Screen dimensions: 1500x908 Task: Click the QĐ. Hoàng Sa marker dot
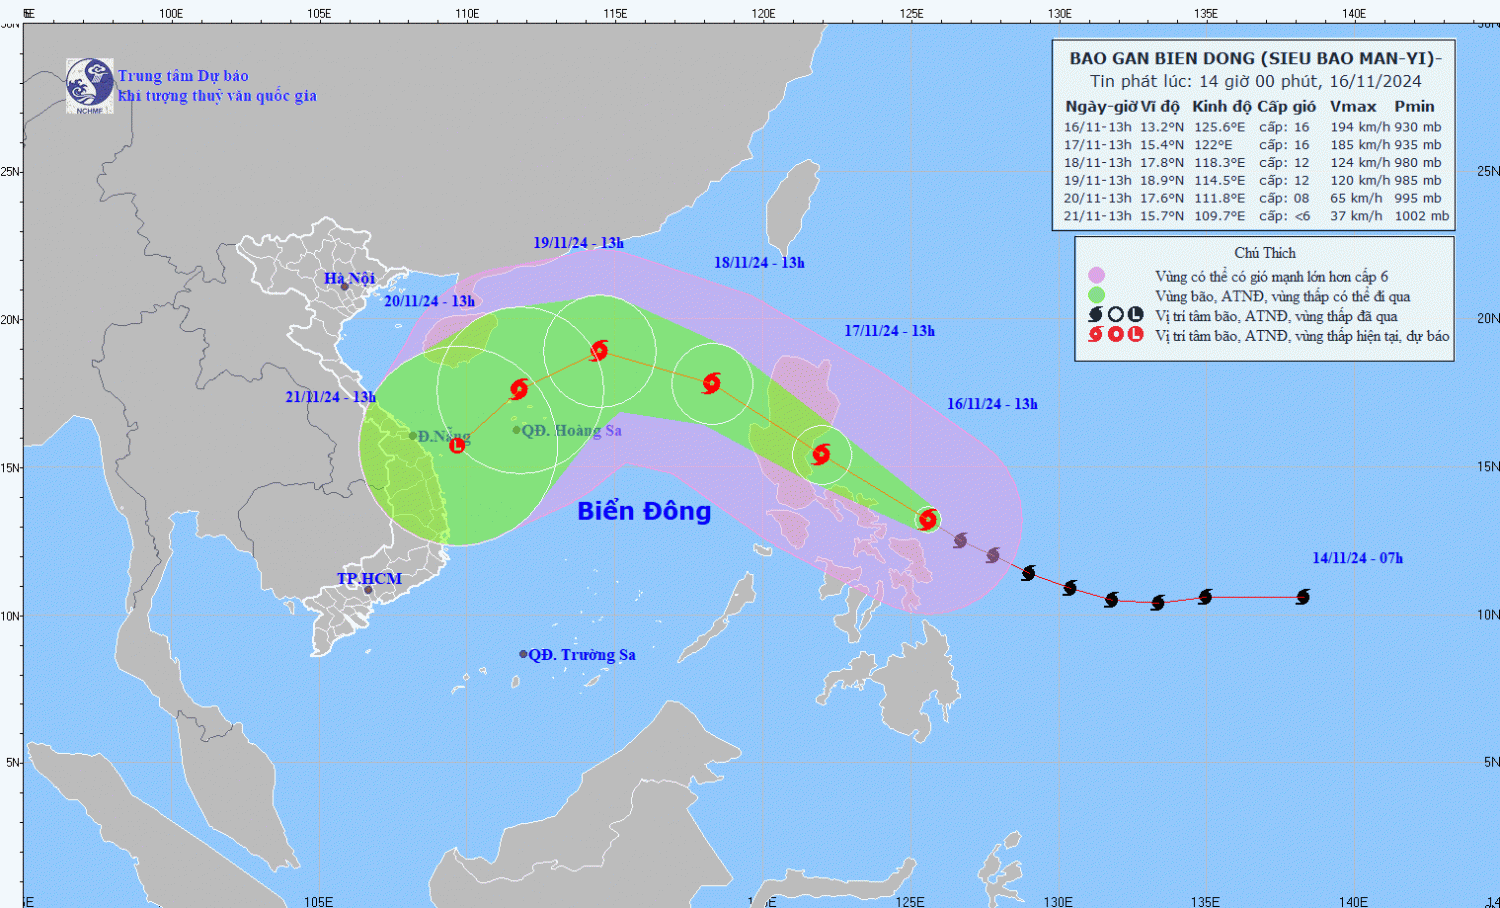click(517, 430)
